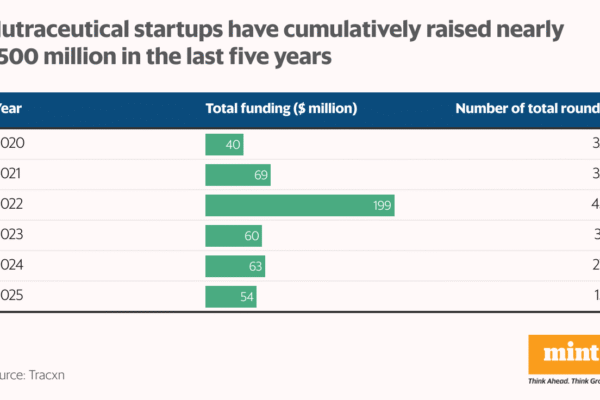This screenshot has height=400, width=600.
Task: Click the Number of total rounds header
Action: [x=527, y=108]
